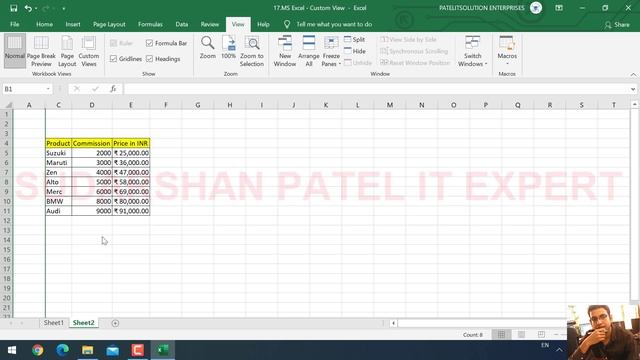This screenshot has width=640, height=360.
Task: Switch to the Insert tab
Action: pos(73,24)
